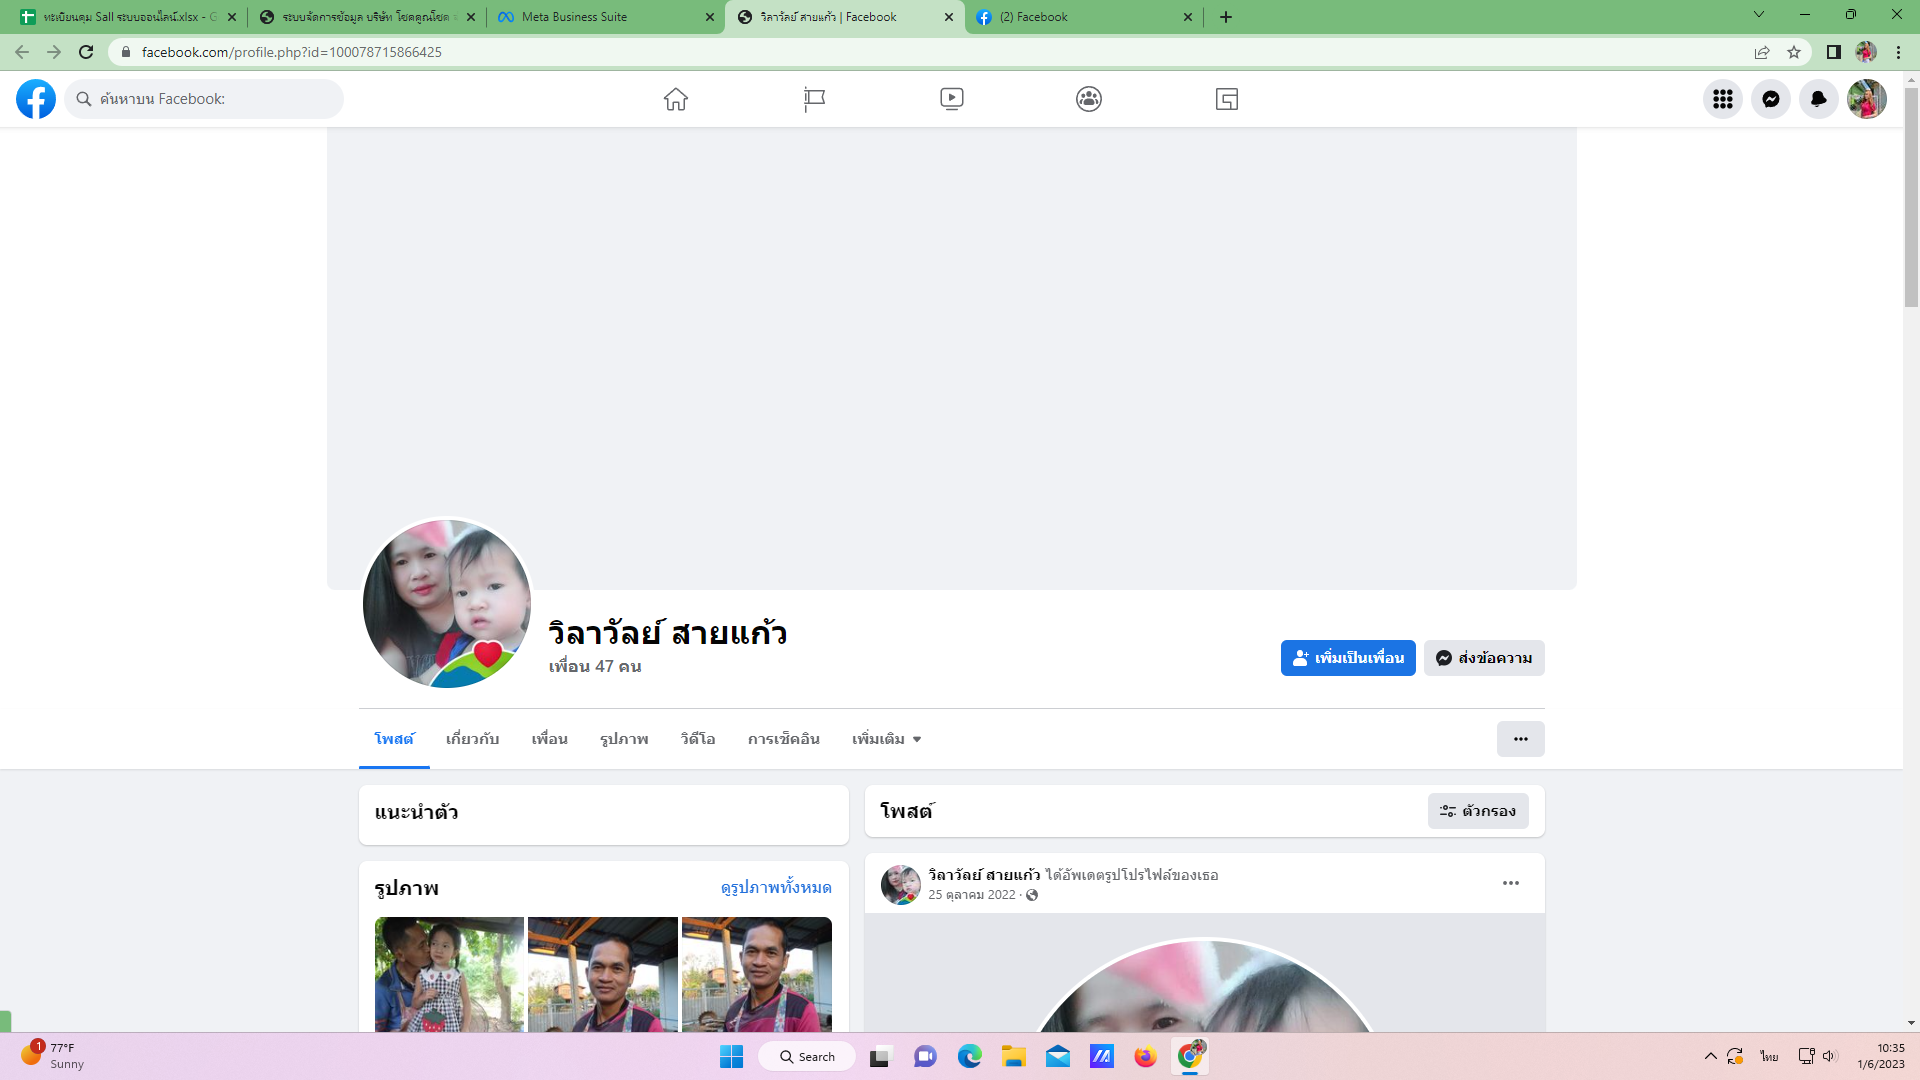Click the Facebook logo

tap(36, 99)
